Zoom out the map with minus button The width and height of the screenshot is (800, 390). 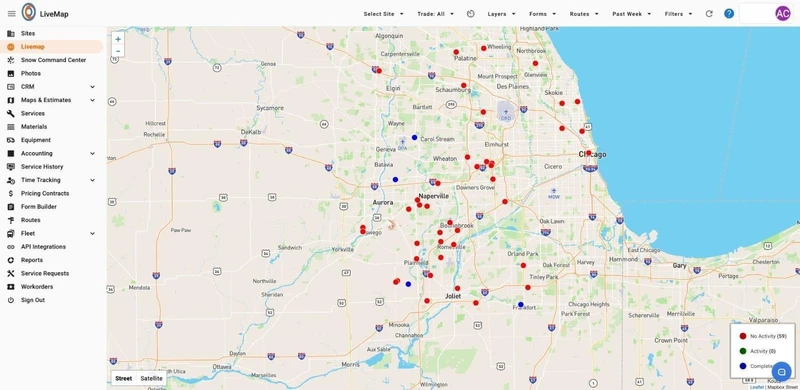click(x=118, y=51)
